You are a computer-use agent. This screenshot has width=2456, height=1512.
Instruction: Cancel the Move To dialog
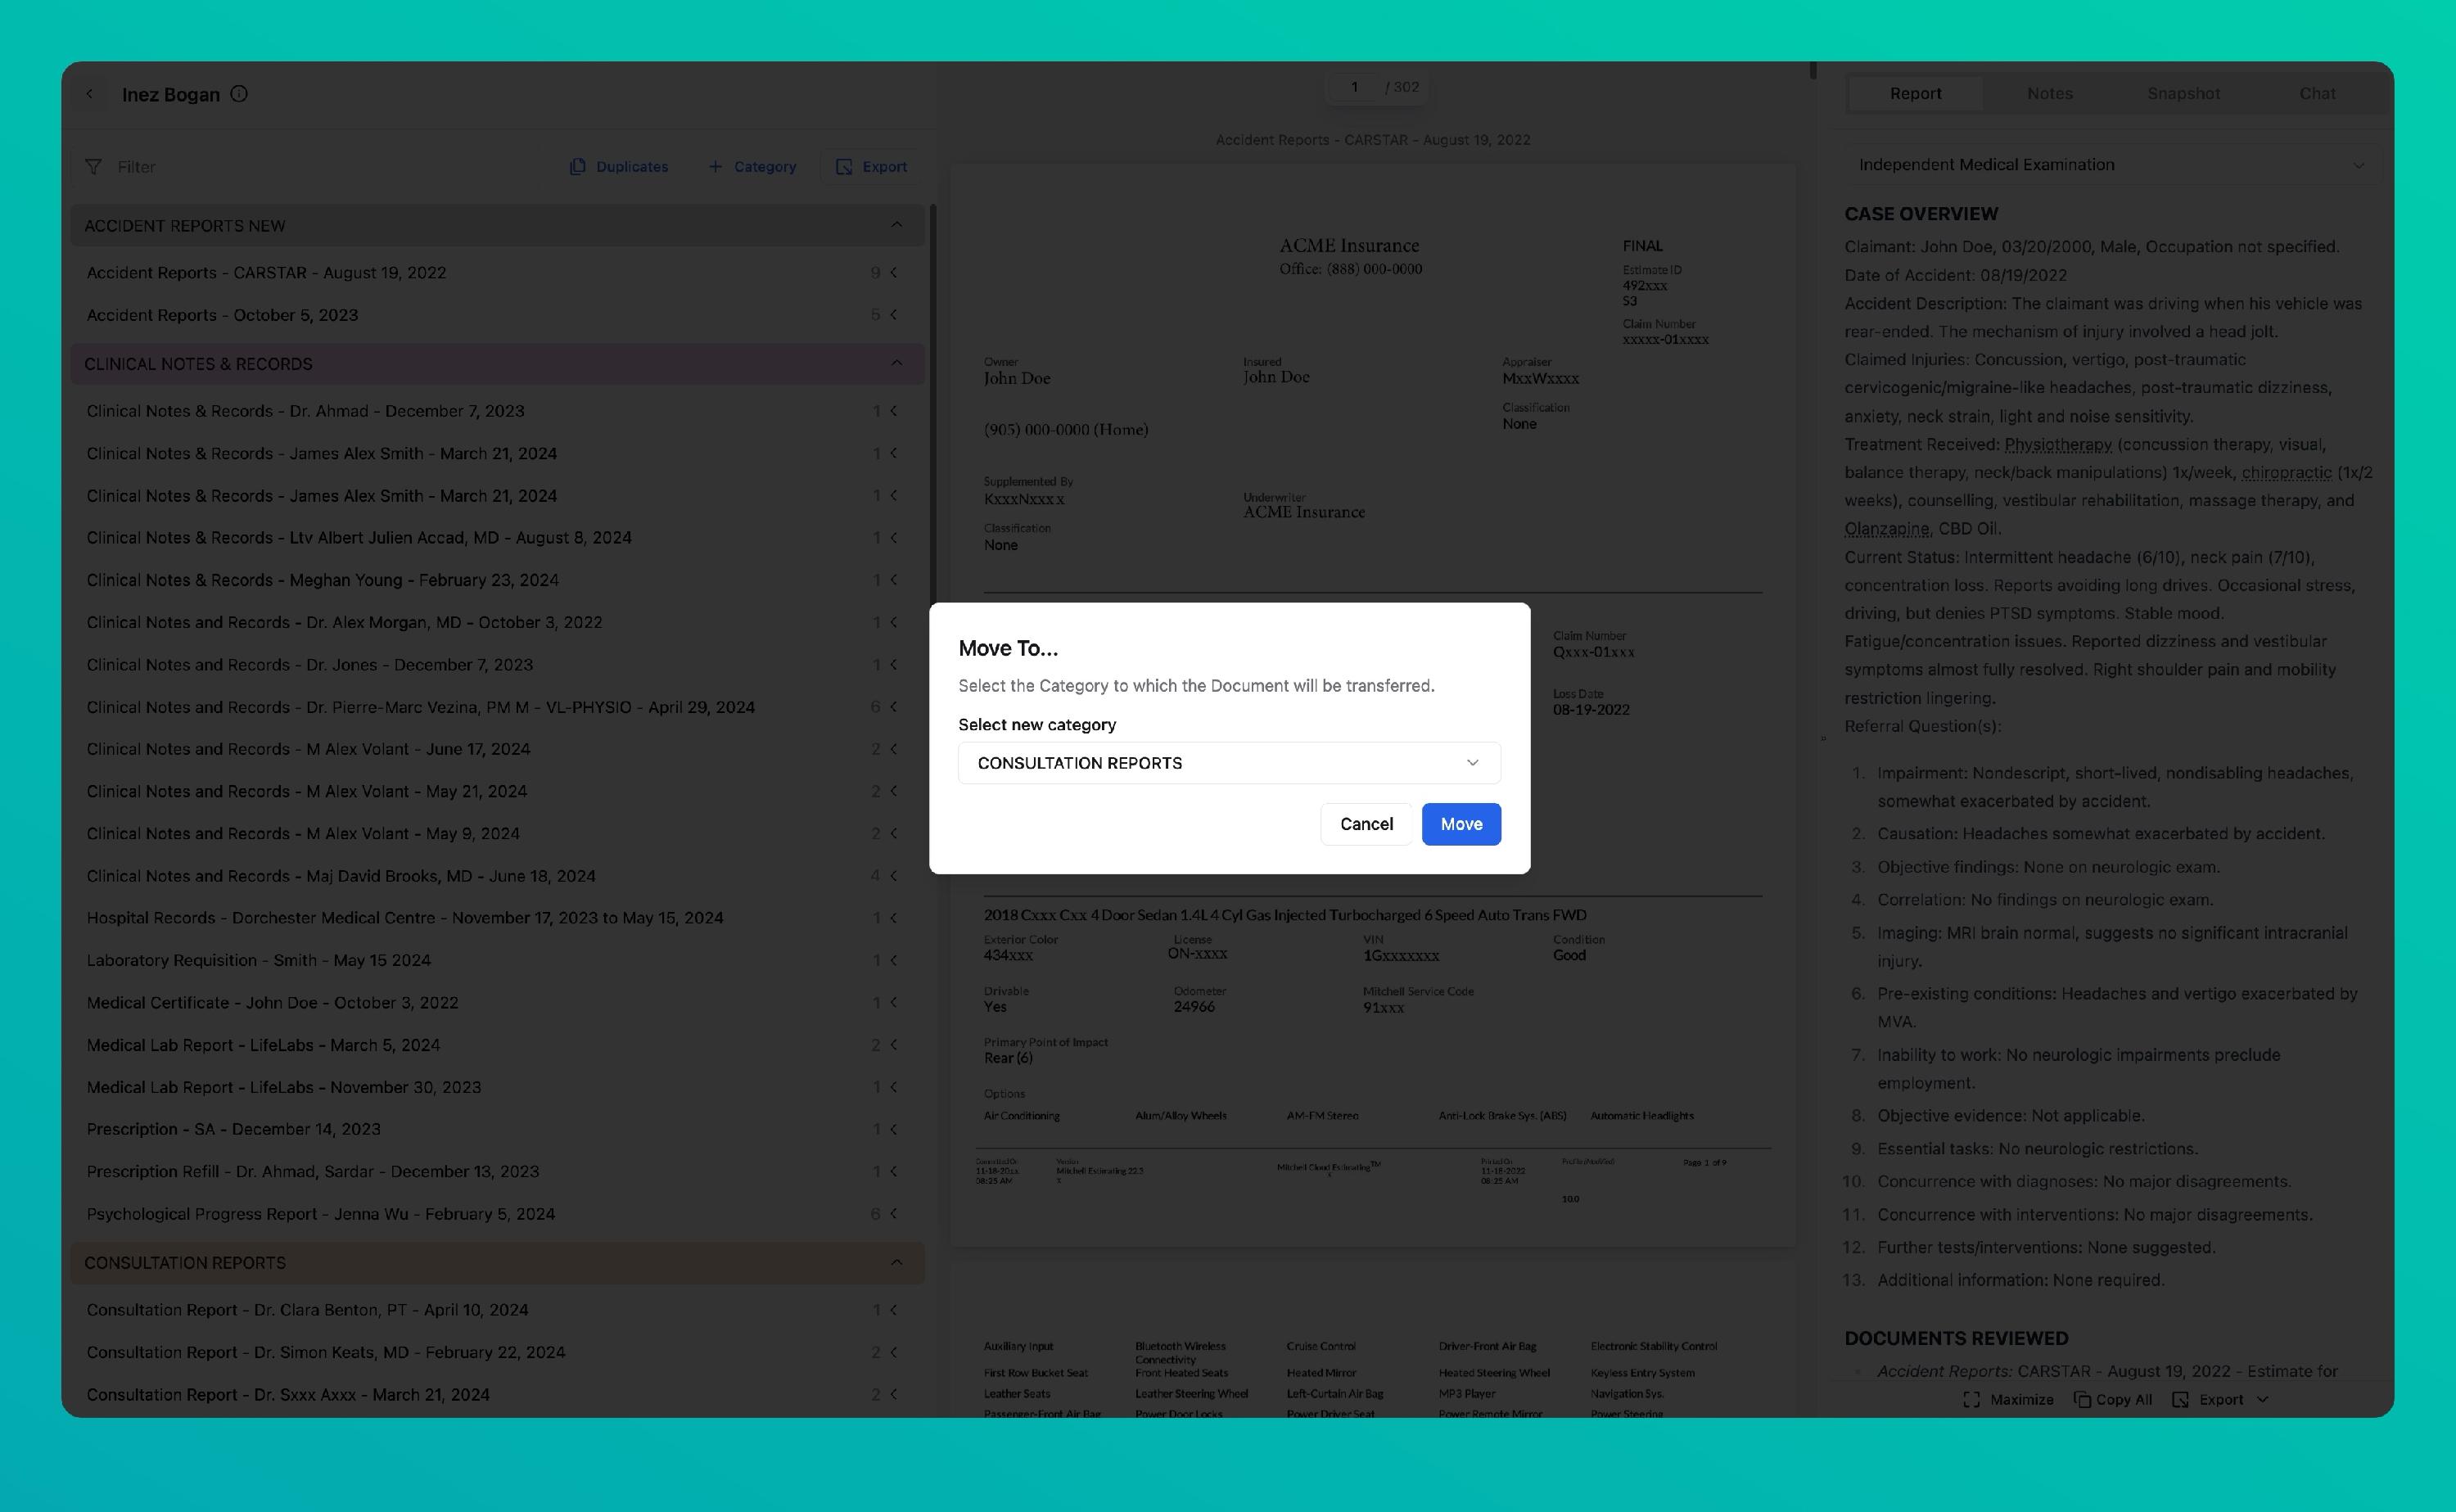tap(1366, 824)
